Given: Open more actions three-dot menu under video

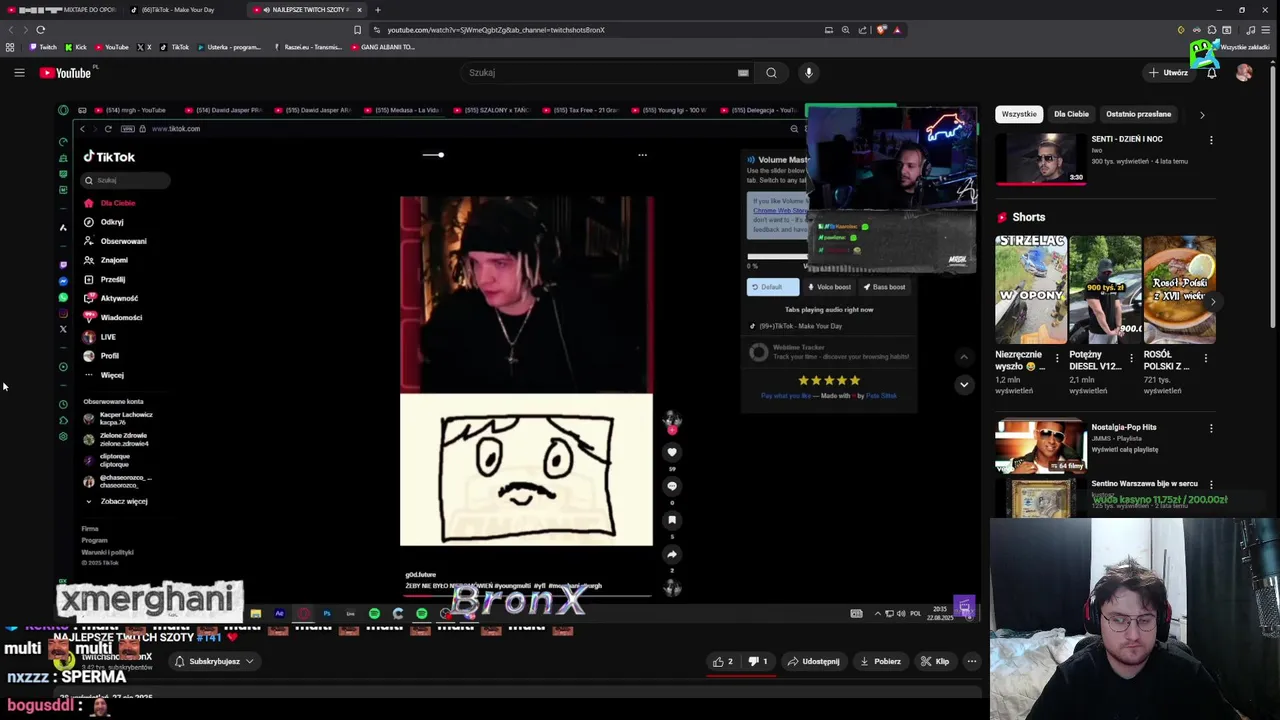Looking at the screenshot, I should coord(971,661).
